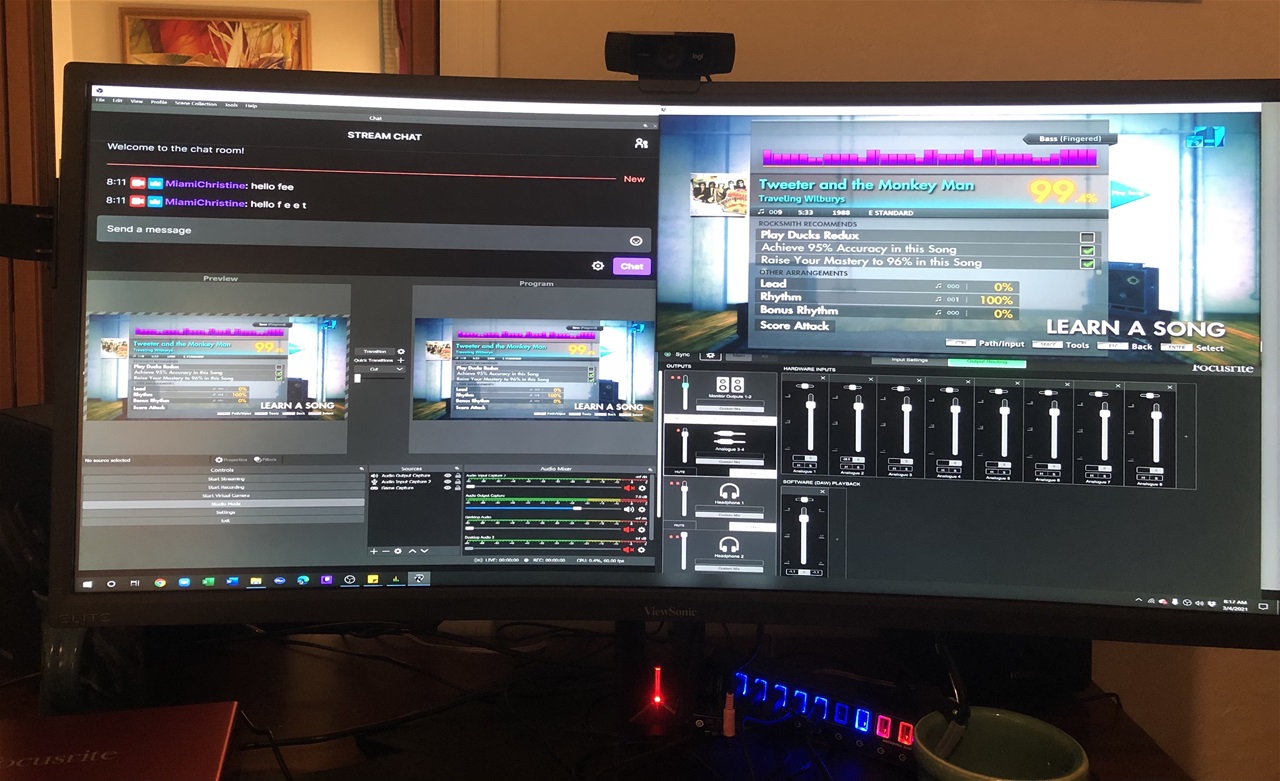Click Start Virtual Camera button
This screenshot has height=781, width=1280.
click(x=224, y=496)
